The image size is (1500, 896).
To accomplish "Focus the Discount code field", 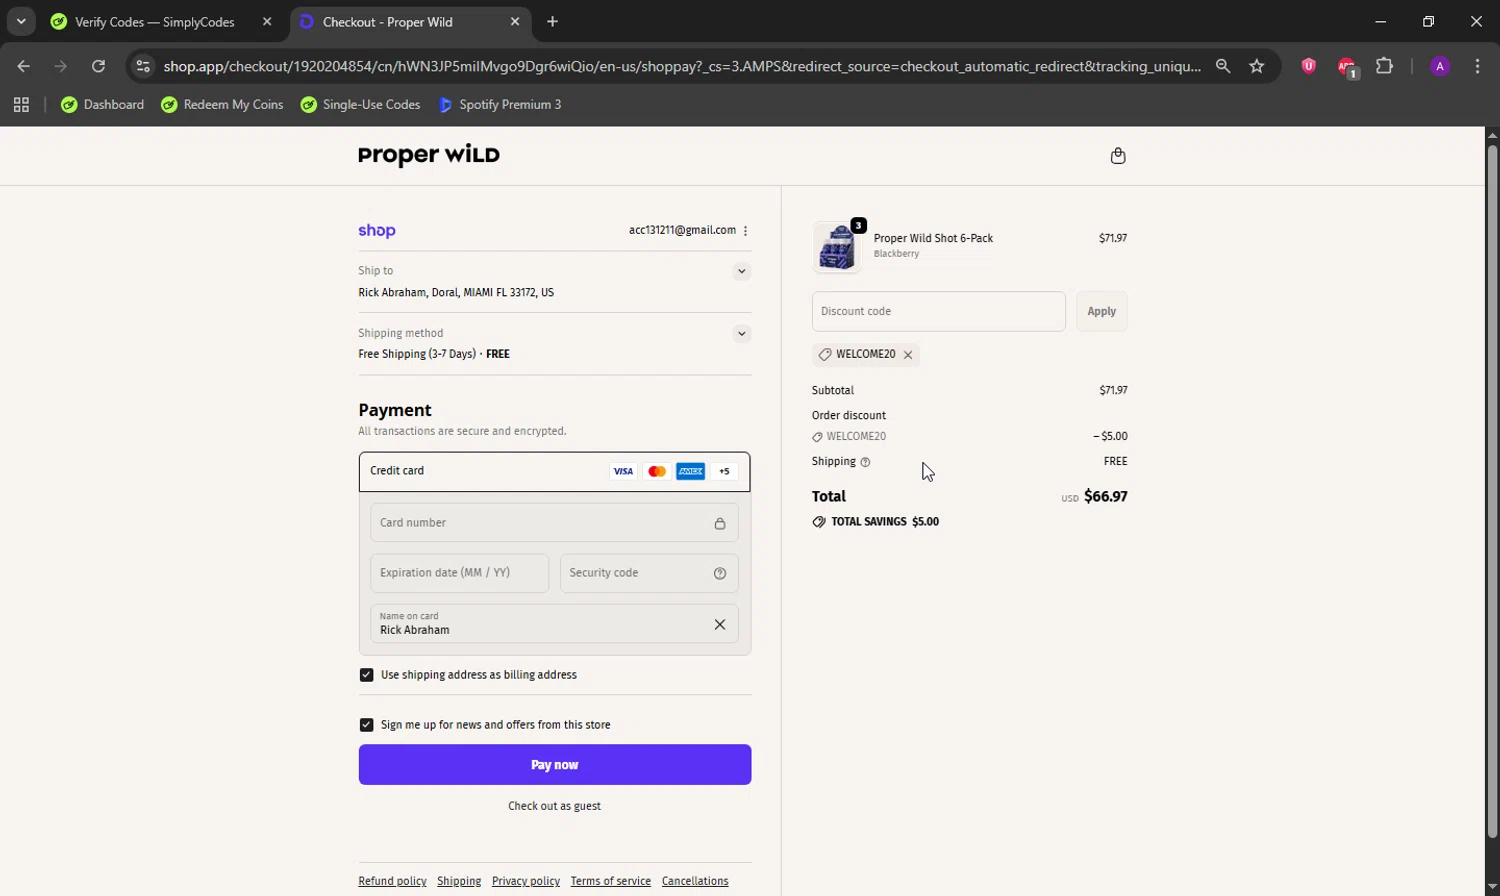I will [x=939, y=312].
